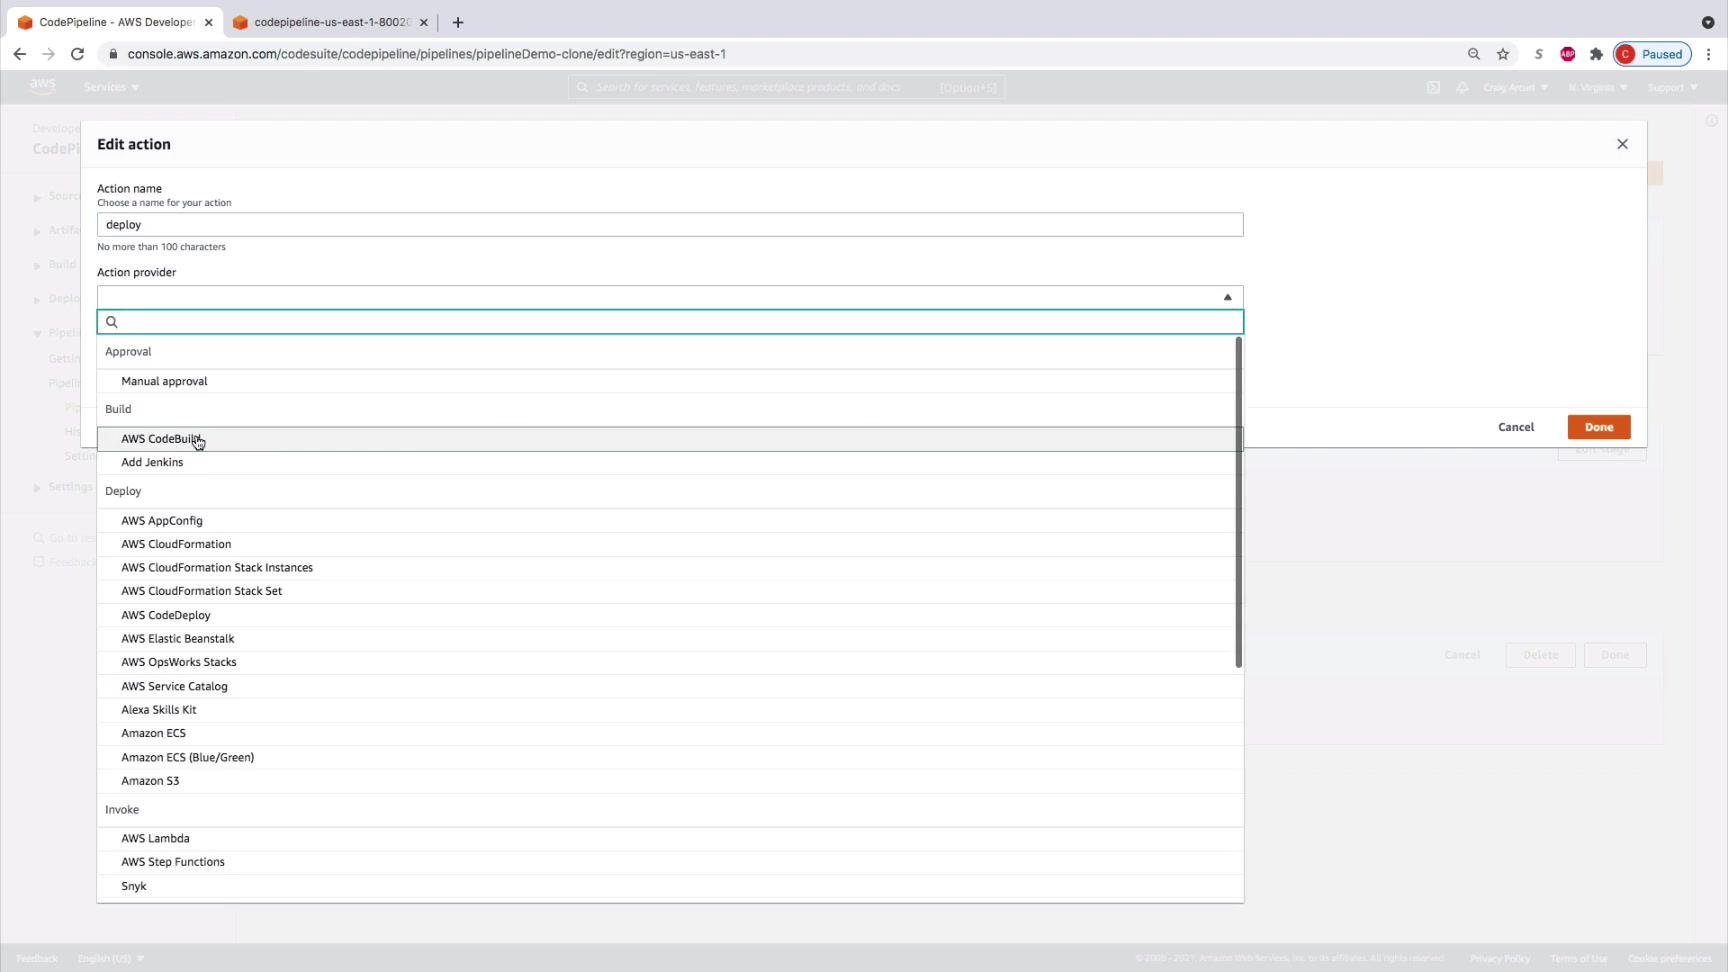Viewport: 1728px width, 972px height.
Task: Select AWS Lambda invoke provider
Action: point(670,838)
